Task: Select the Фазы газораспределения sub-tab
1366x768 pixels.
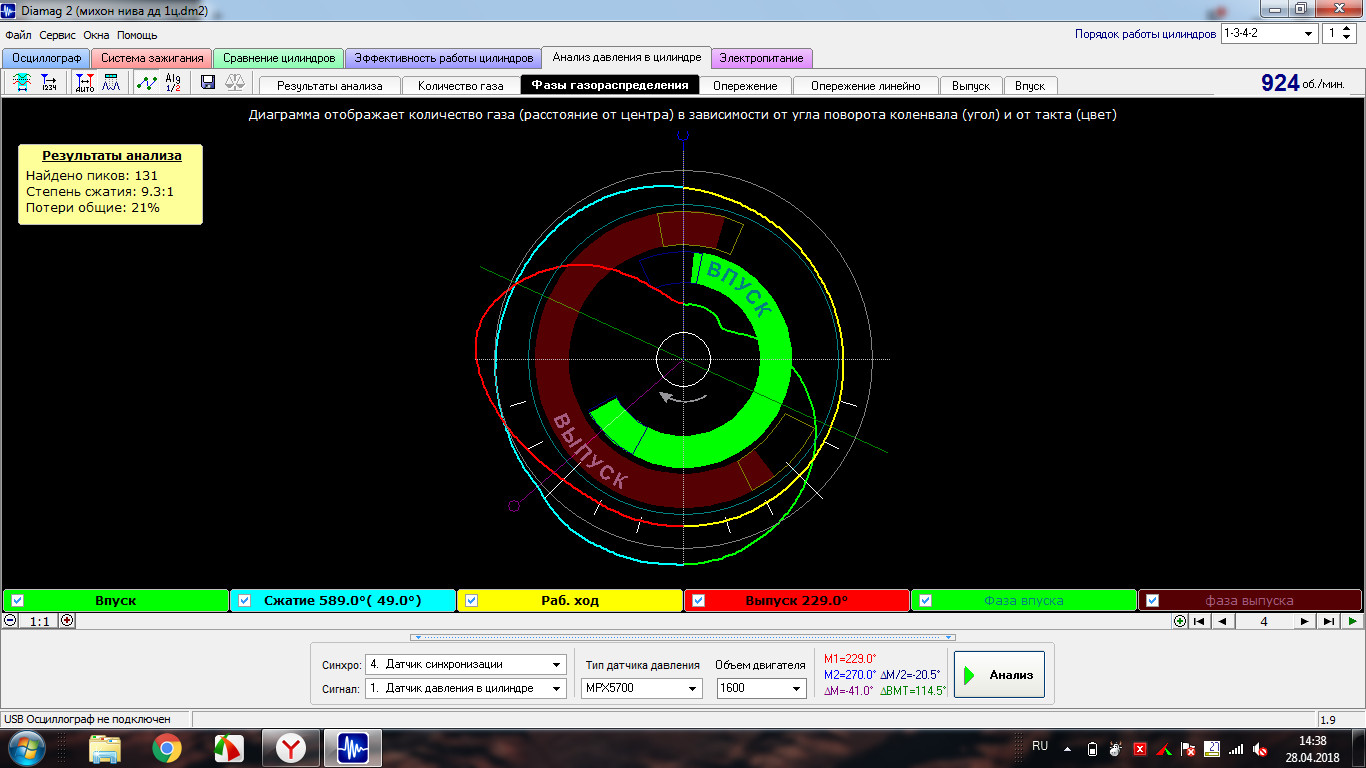Action: pyautogui.click(x=610, y=85)
